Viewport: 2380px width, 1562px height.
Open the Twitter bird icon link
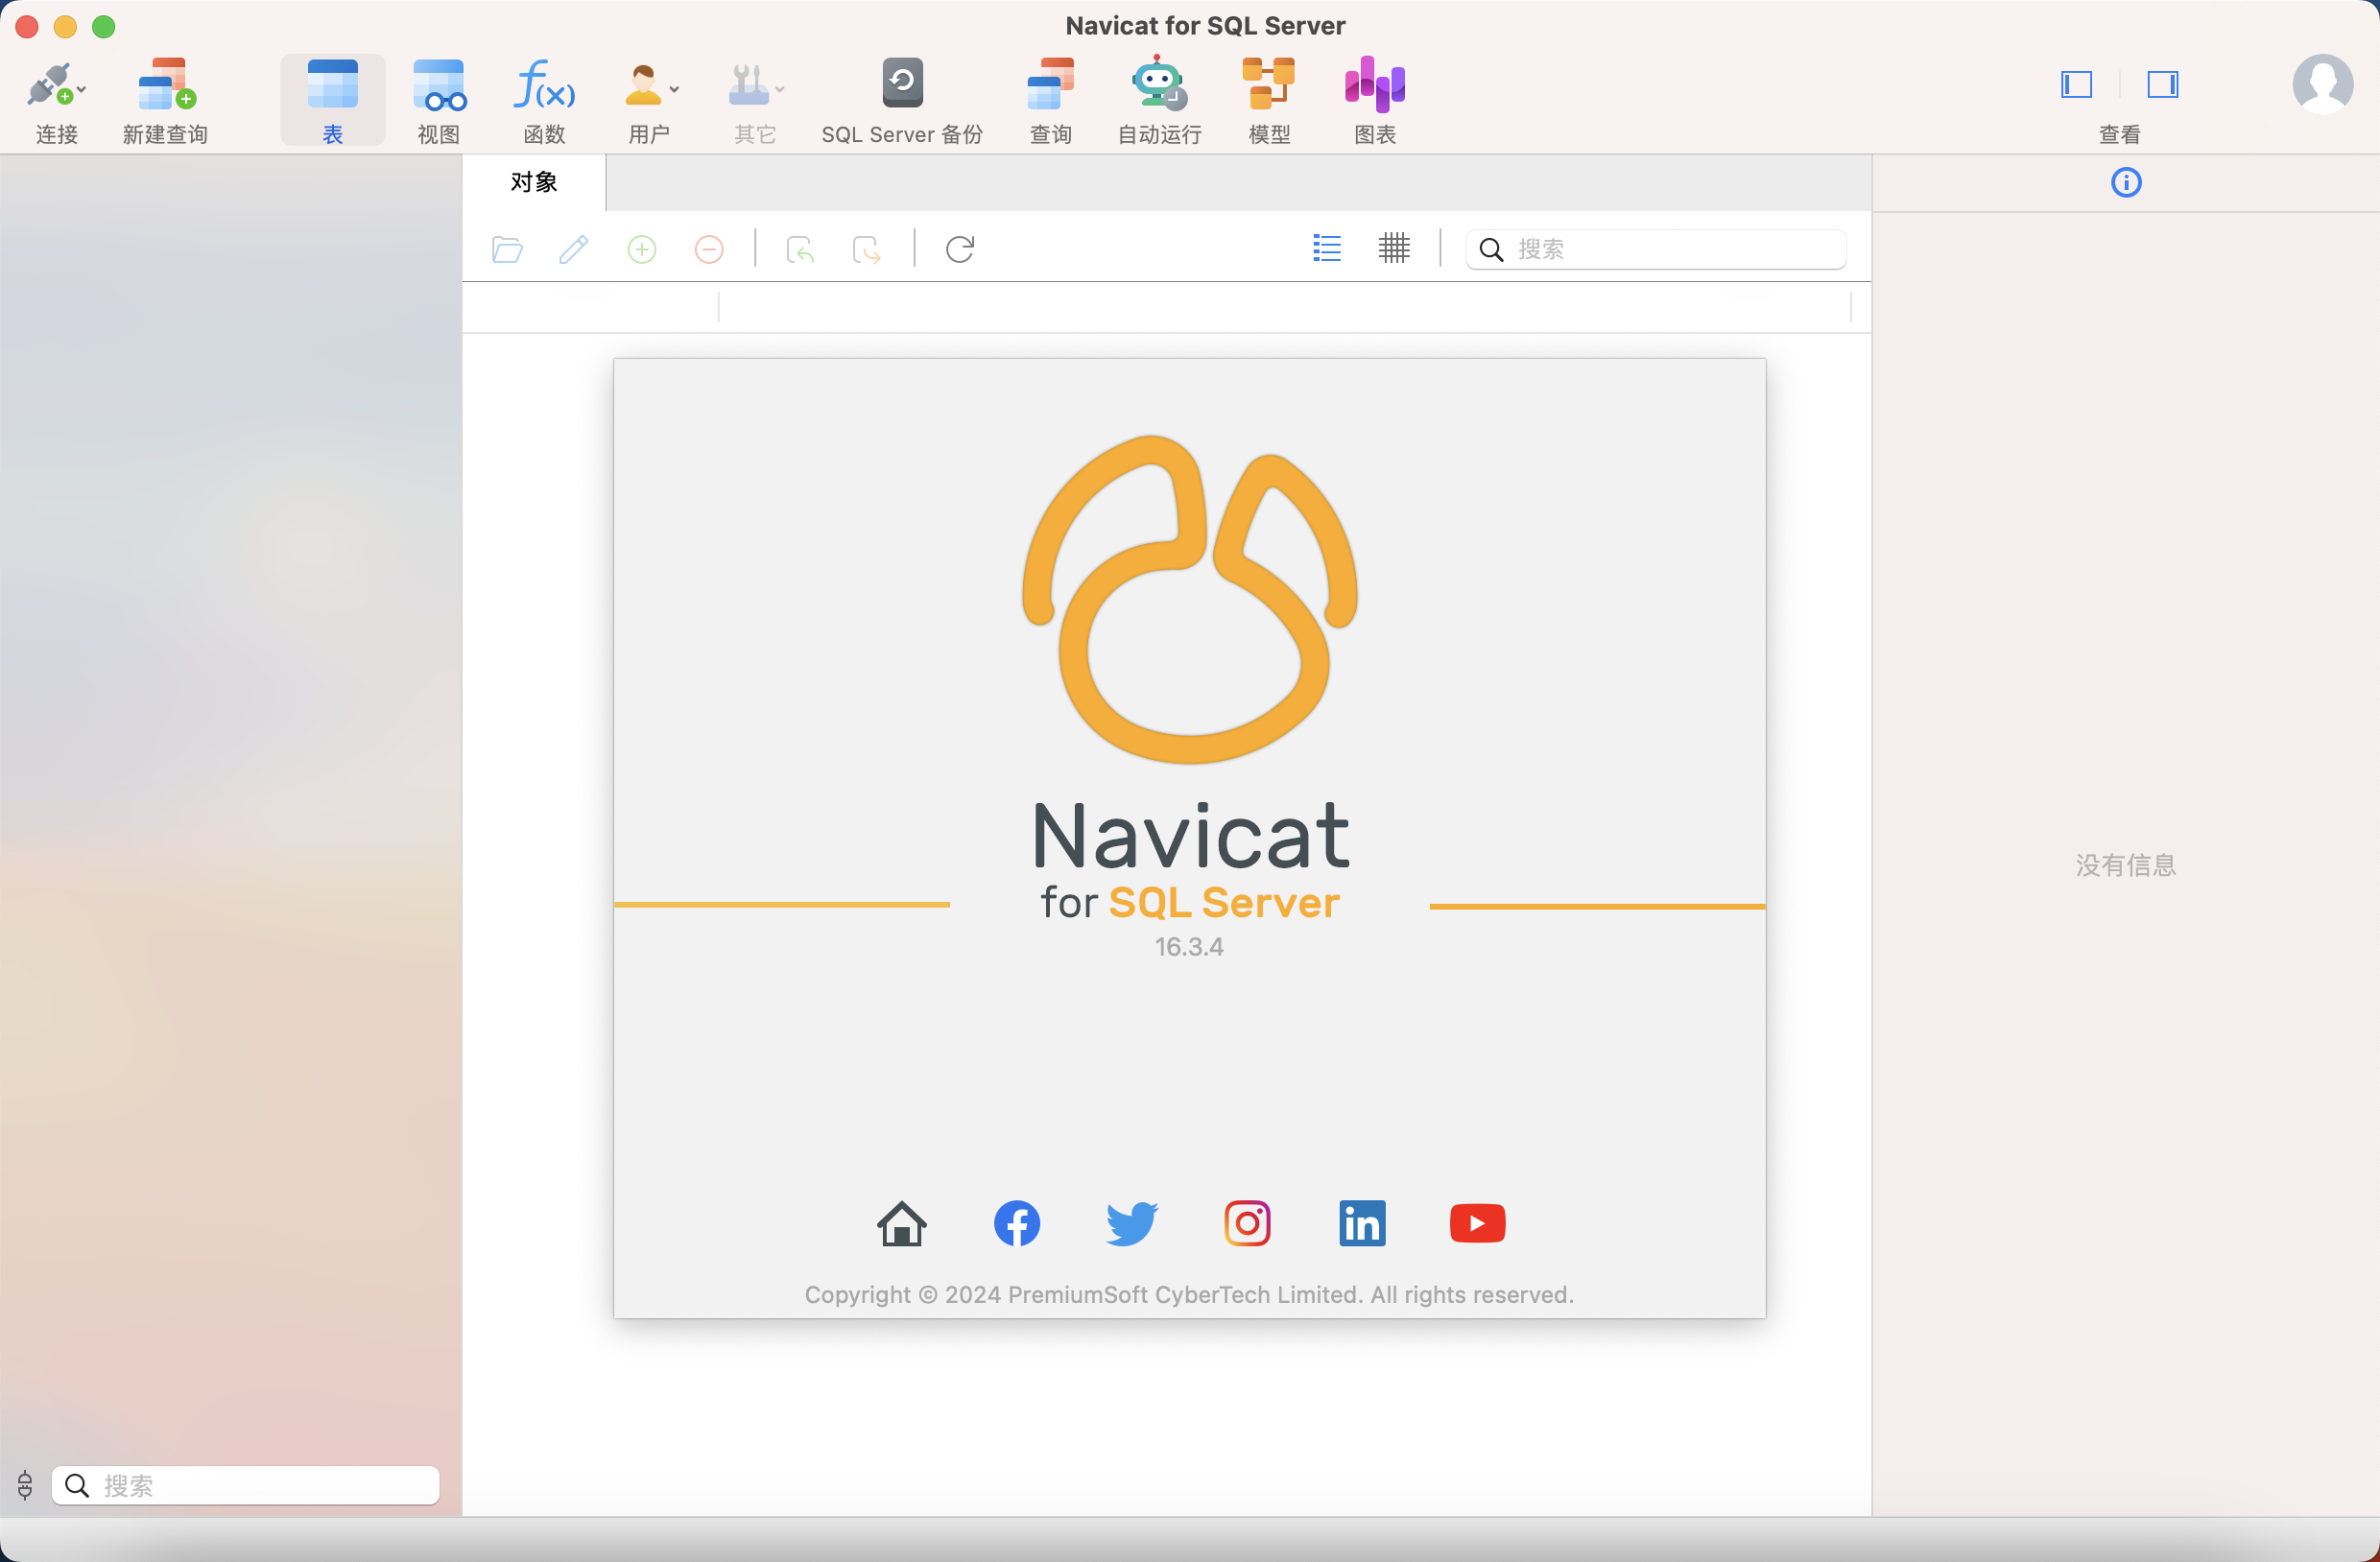tap(1132, 1223)
